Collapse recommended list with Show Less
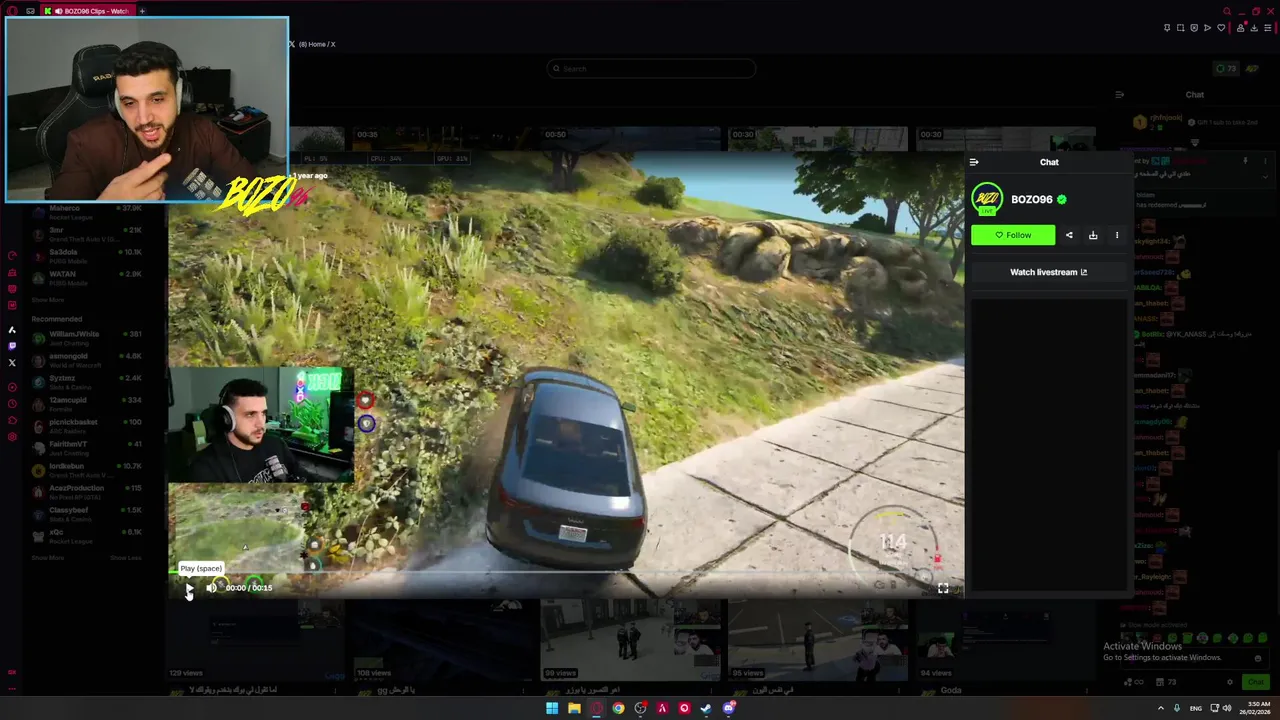This screenshot has width=1280, height=720. (x=125, y=558)
